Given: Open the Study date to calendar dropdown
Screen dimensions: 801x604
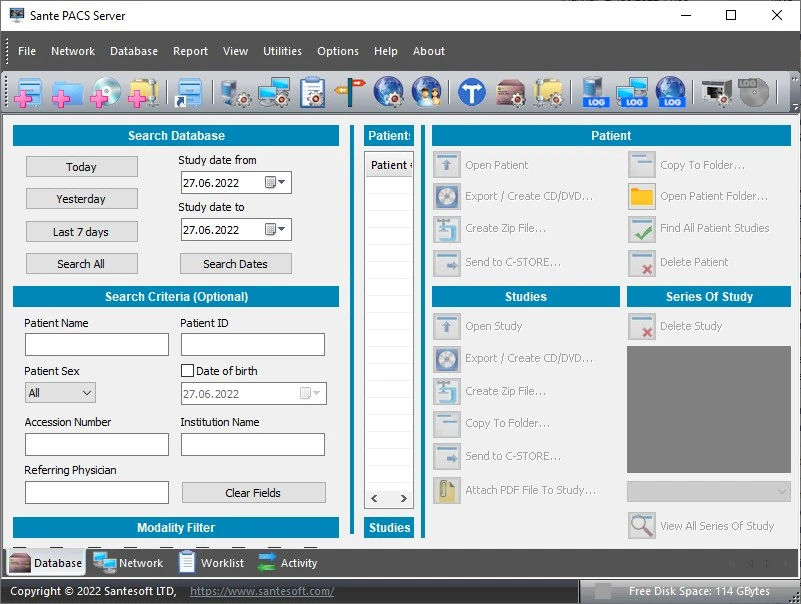Looking at the screenshot, I should pos(276,230).
